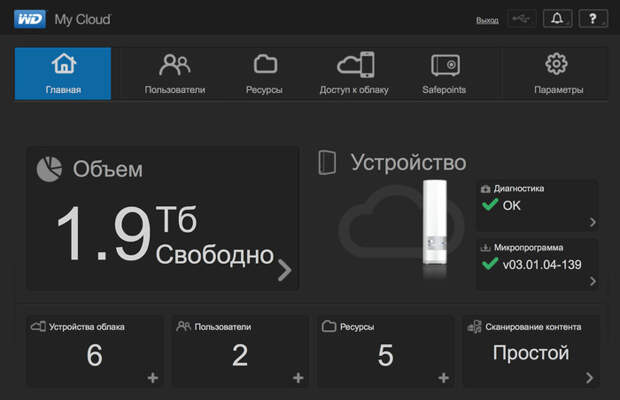Add a user with the plus button
Viewport: 620px width, 400px height.
(x=298, y=378)
